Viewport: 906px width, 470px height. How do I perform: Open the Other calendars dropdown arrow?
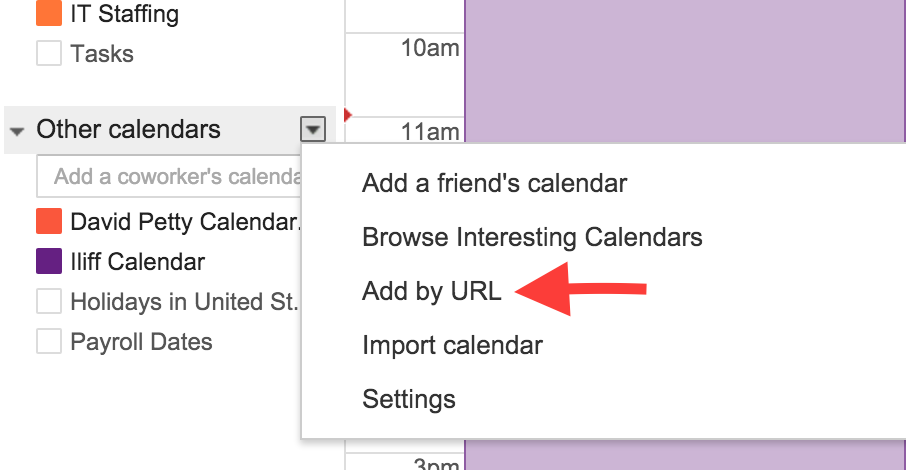click(x=314, y=129)
